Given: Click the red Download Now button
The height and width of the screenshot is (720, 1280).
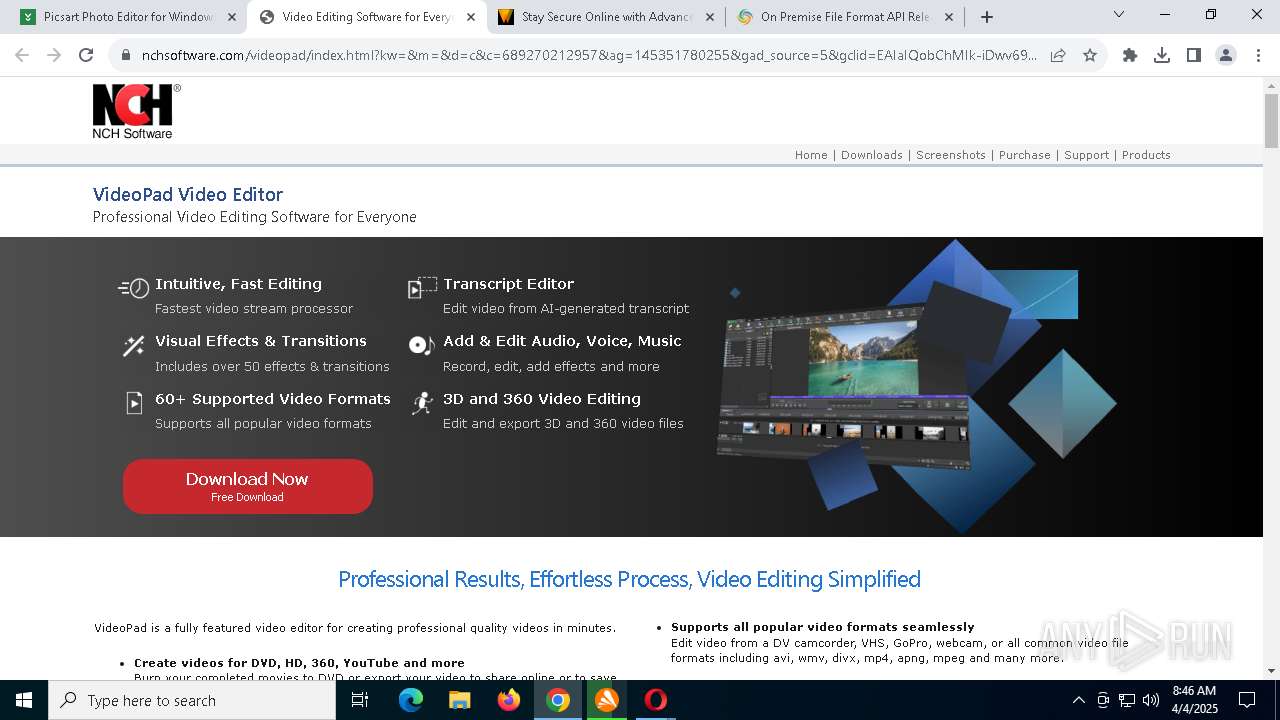Looking at the screenshot, I should point(248,486).
